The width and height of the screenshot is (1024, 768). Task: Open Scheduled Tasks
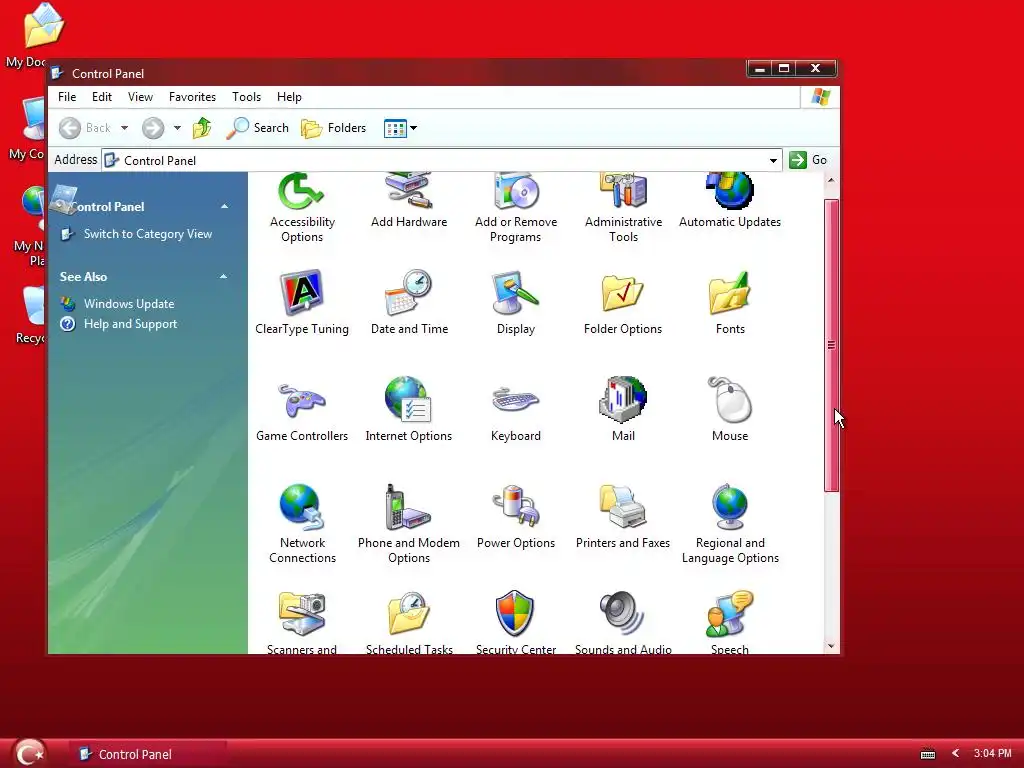(x=409, y=622)
